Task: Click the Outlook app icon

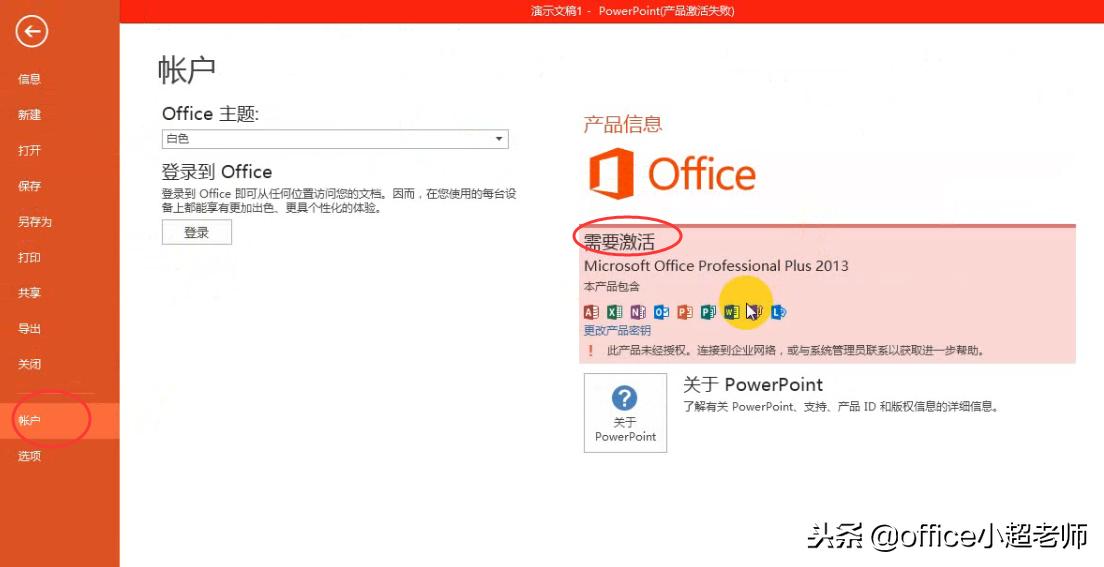Action: click(661, 311)
